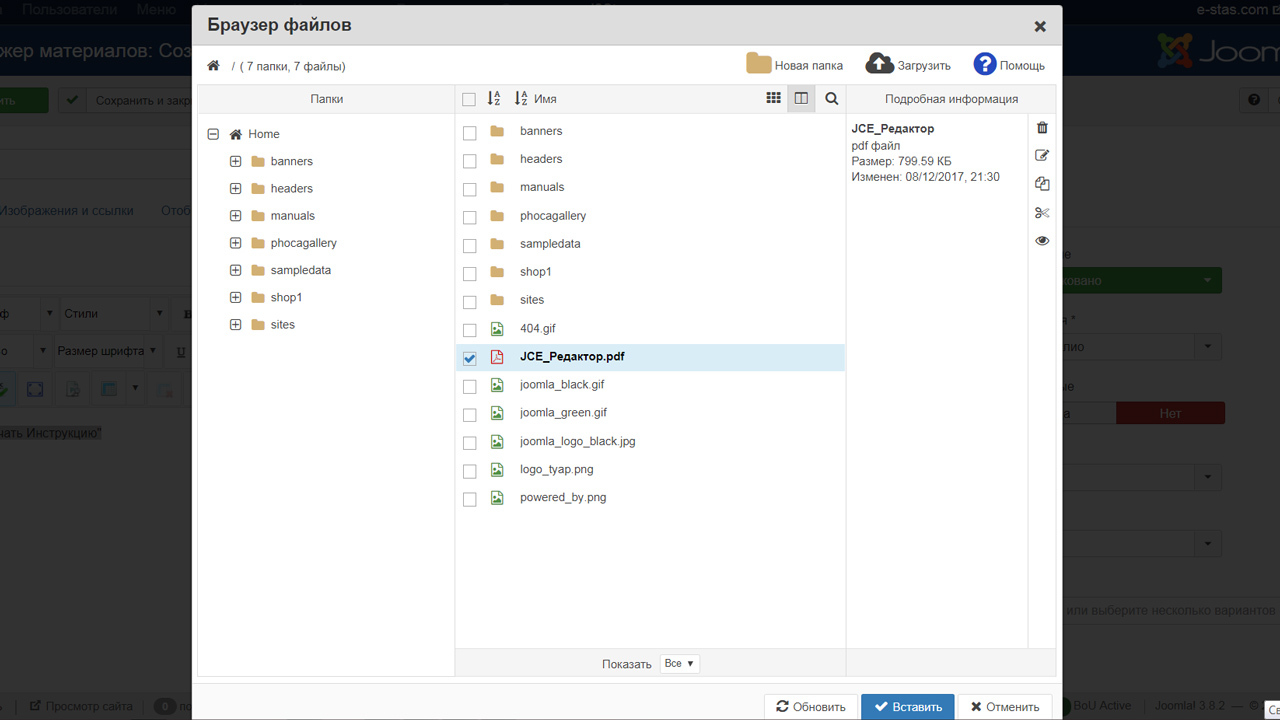The height and width of the screenshot is (720, 1280).
Task: Preview file with the eye icon
Action: (x=1042, y=241)
